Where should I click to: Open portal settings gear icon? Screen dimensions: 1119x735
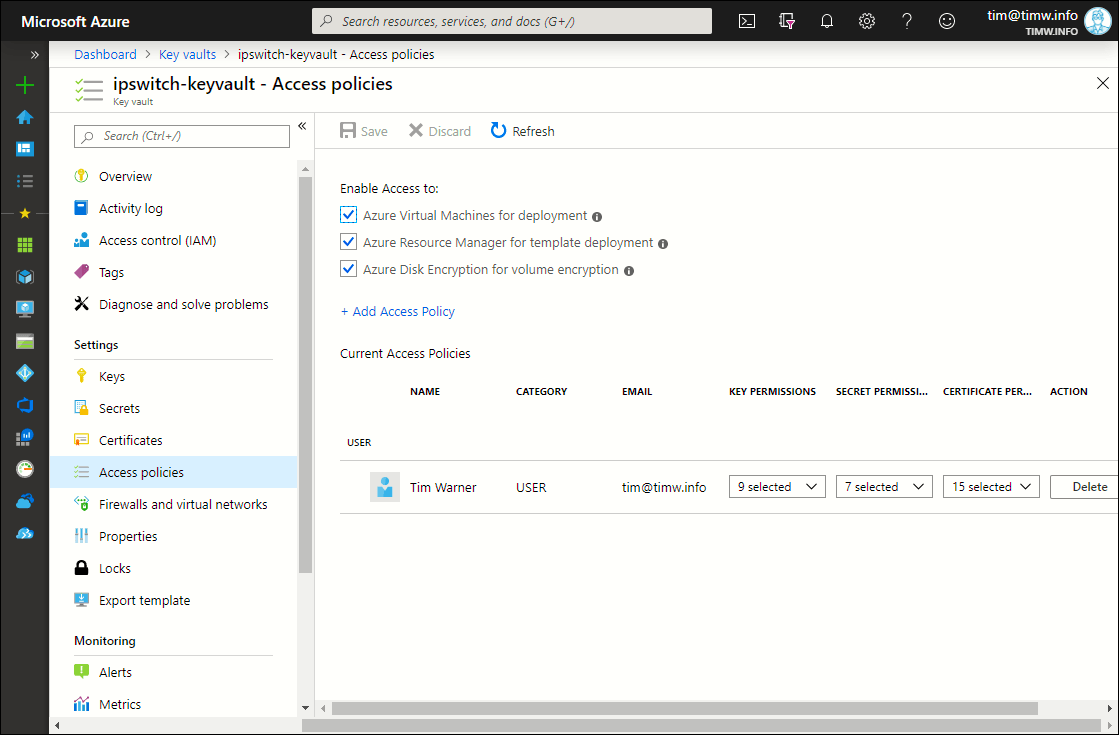point(867,21)
